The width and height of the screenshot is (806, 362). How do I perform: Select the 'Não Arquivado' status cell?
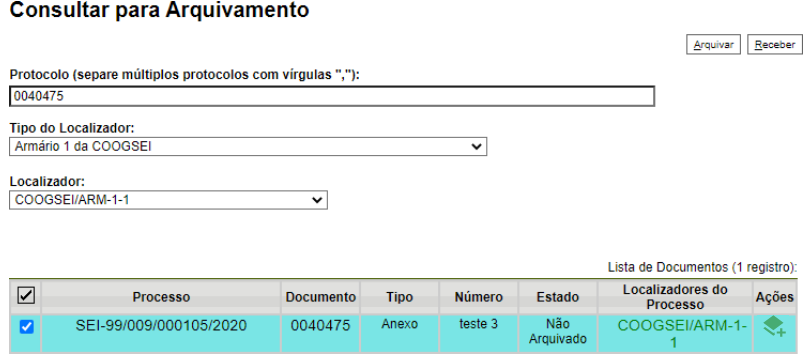(558, 332)
